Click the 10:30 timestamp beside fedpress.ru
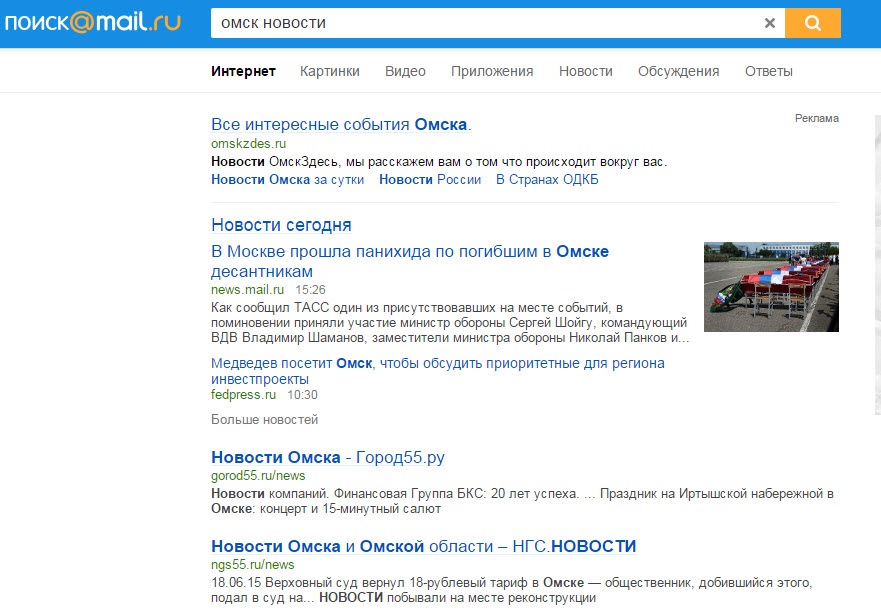Image resolution: width=881 pixels, height=614 pixels. click(x=302, y=395)
